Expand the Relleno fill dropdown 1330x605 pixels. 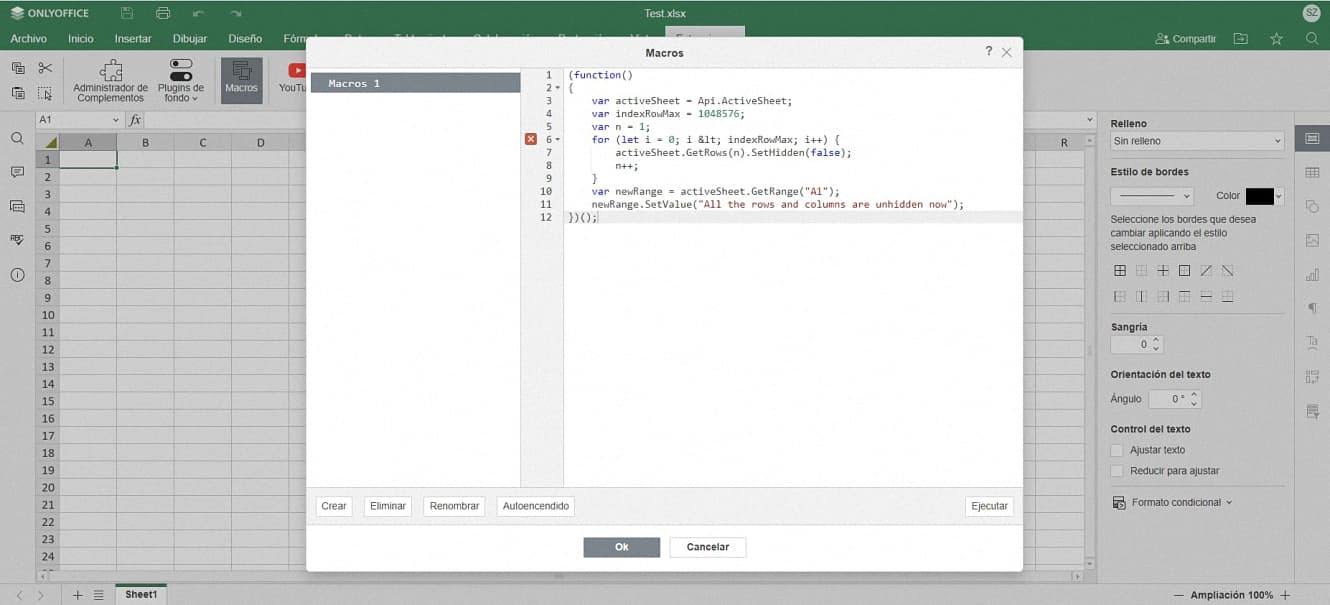coord(1196,142)
